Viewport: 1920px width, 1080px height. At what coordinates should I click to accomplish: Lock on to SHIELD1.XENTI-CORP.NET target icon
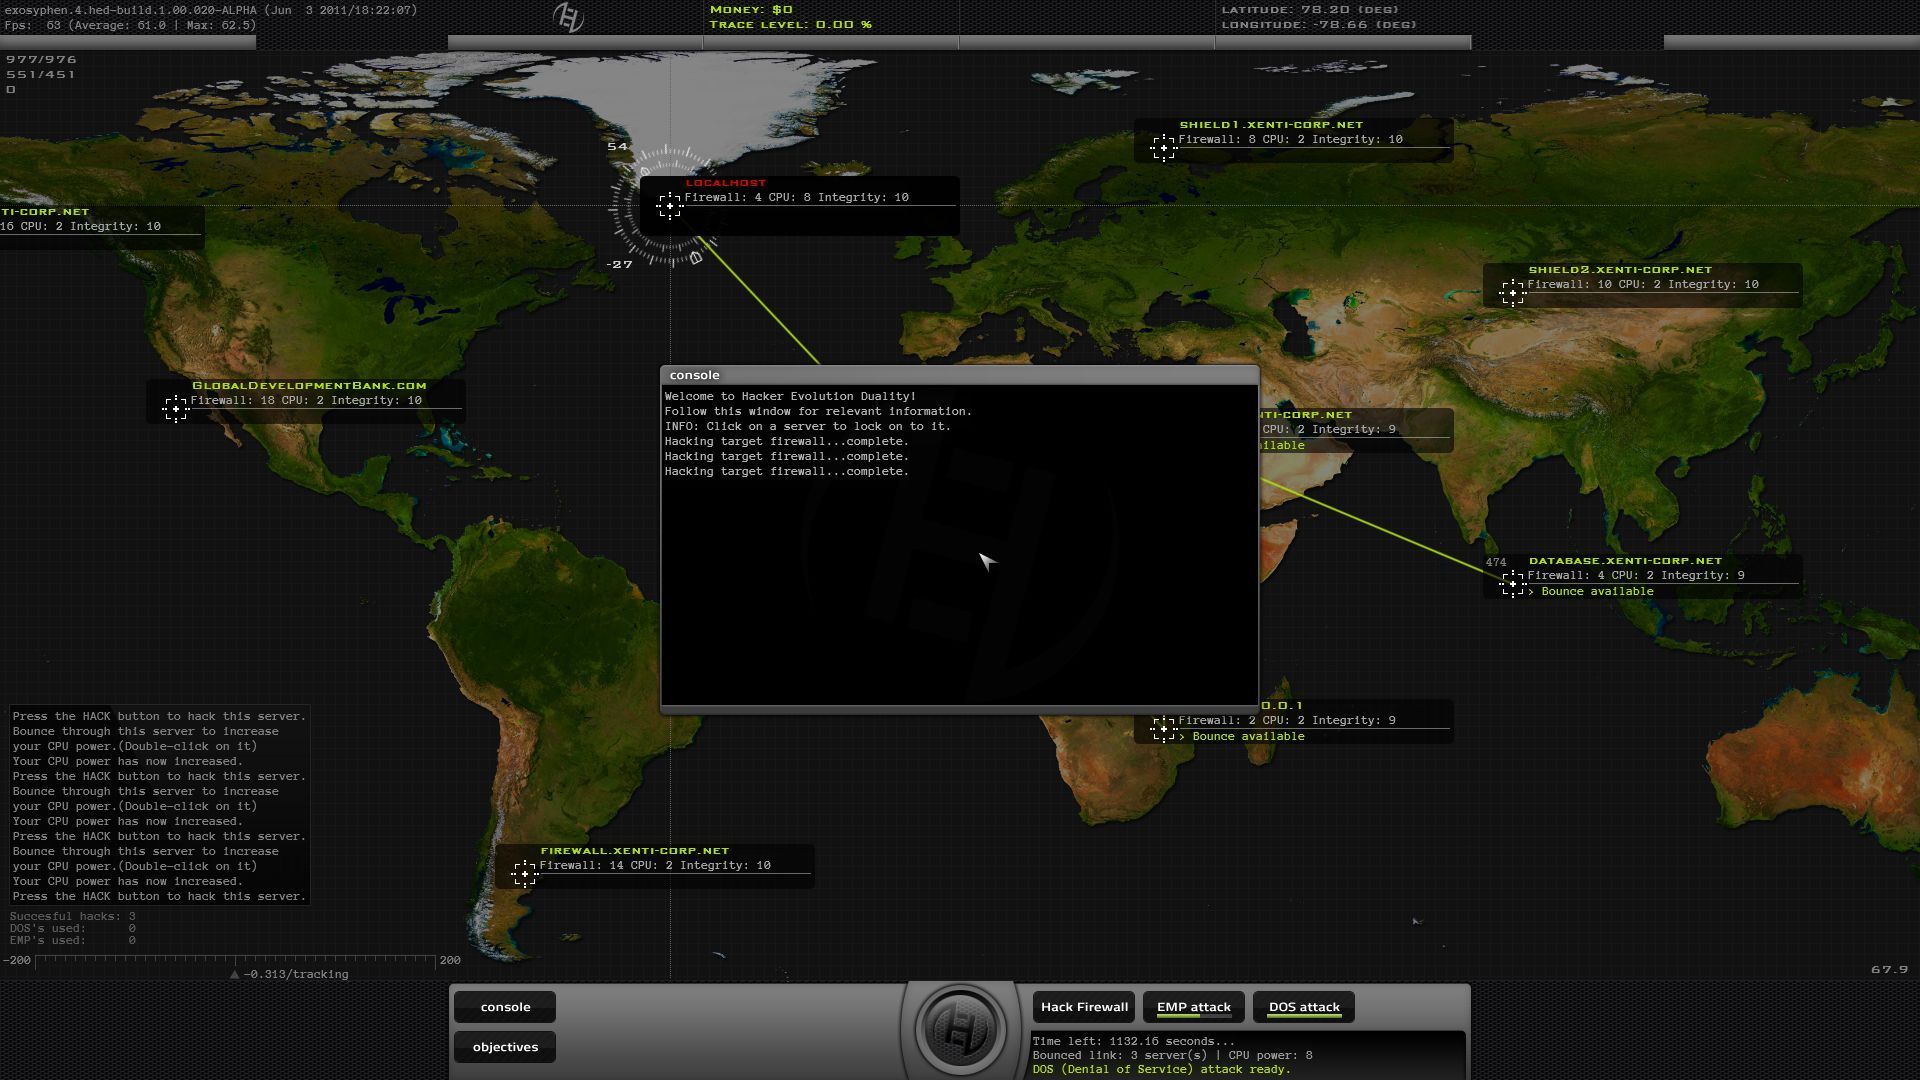click(1163, 148)
